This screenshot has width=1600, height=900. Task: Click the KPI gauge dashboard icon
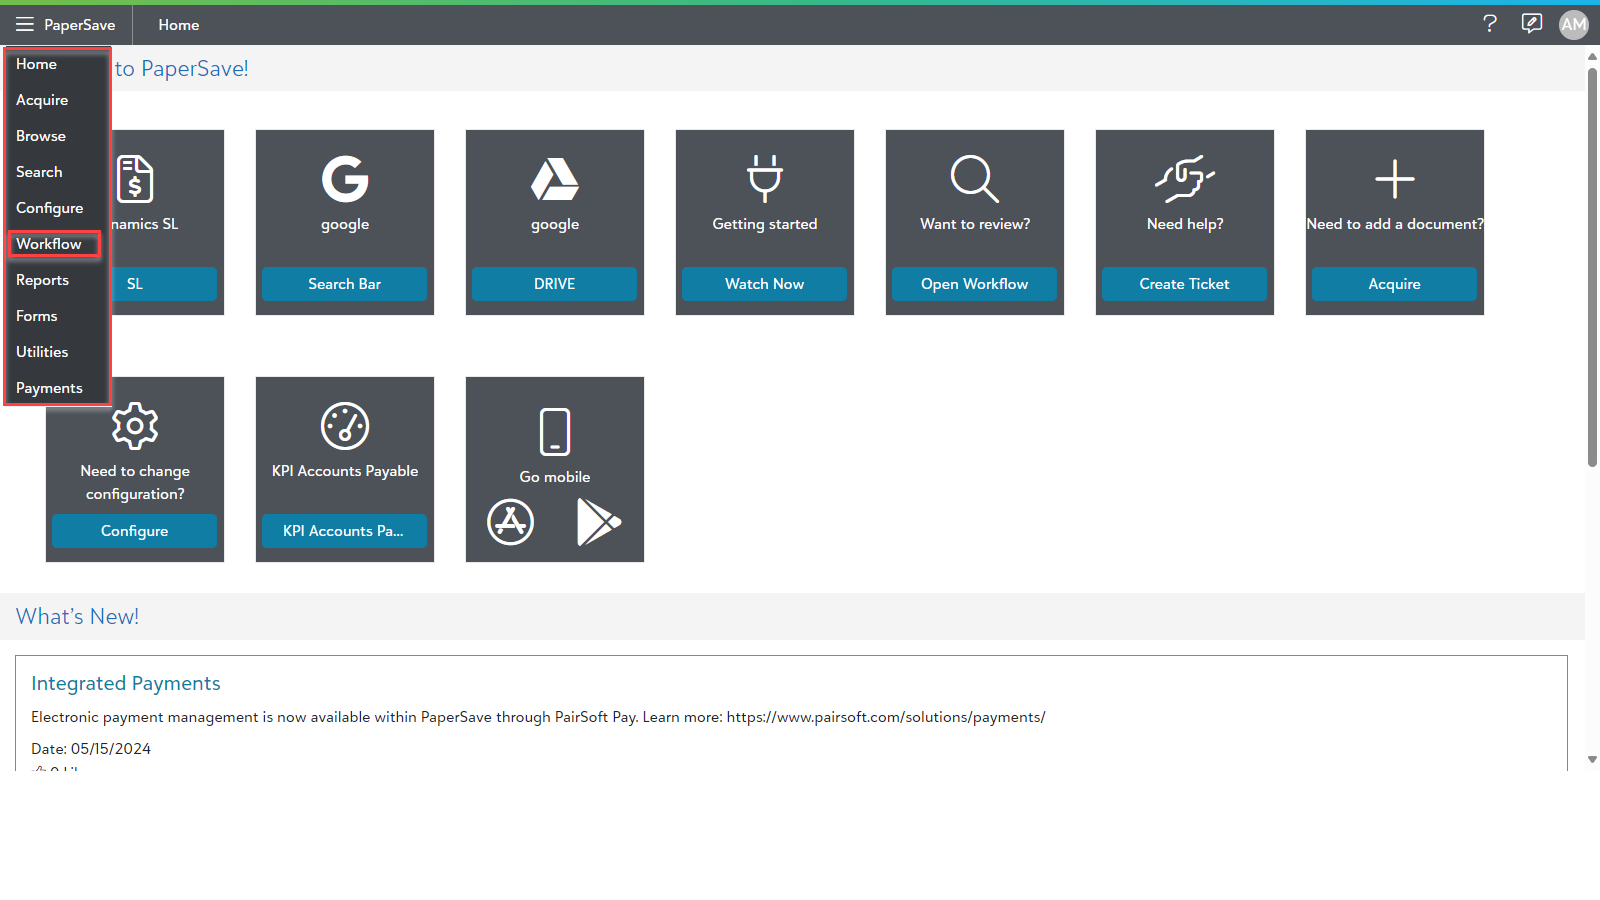[345, 427]
